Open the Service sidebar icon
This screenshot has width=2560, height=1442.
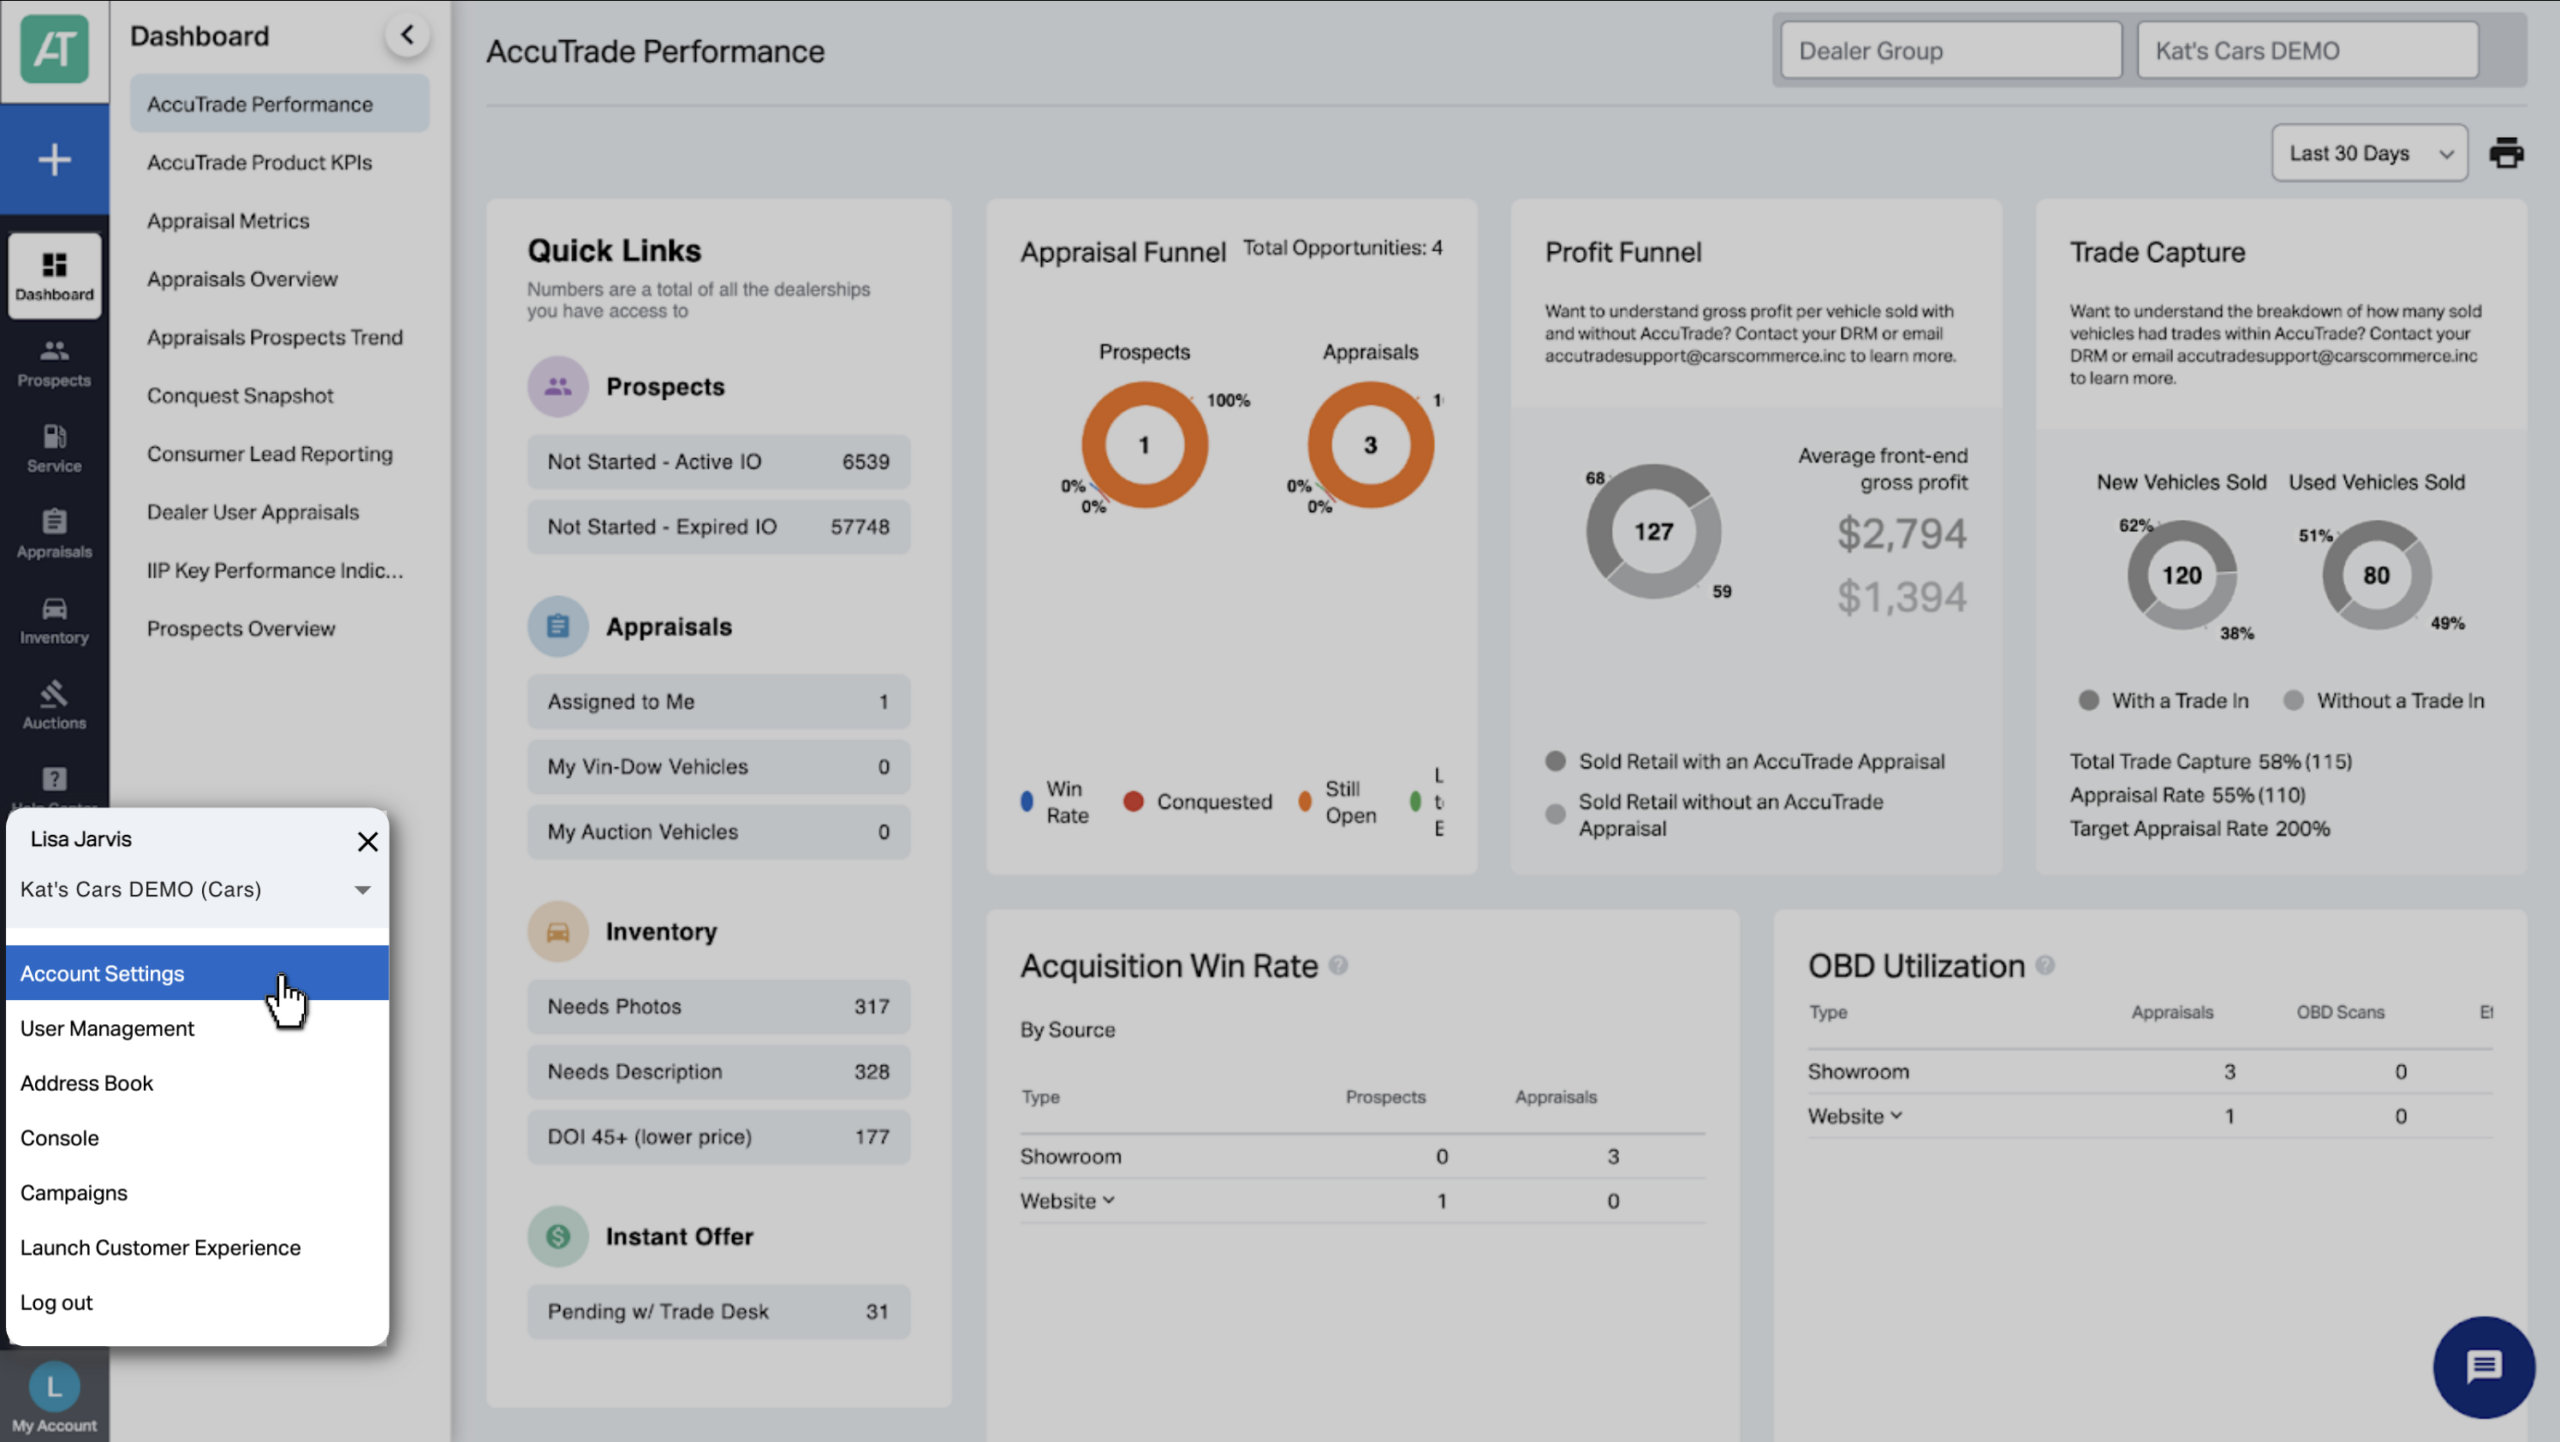pyautogui.click(x=54, y=448)
